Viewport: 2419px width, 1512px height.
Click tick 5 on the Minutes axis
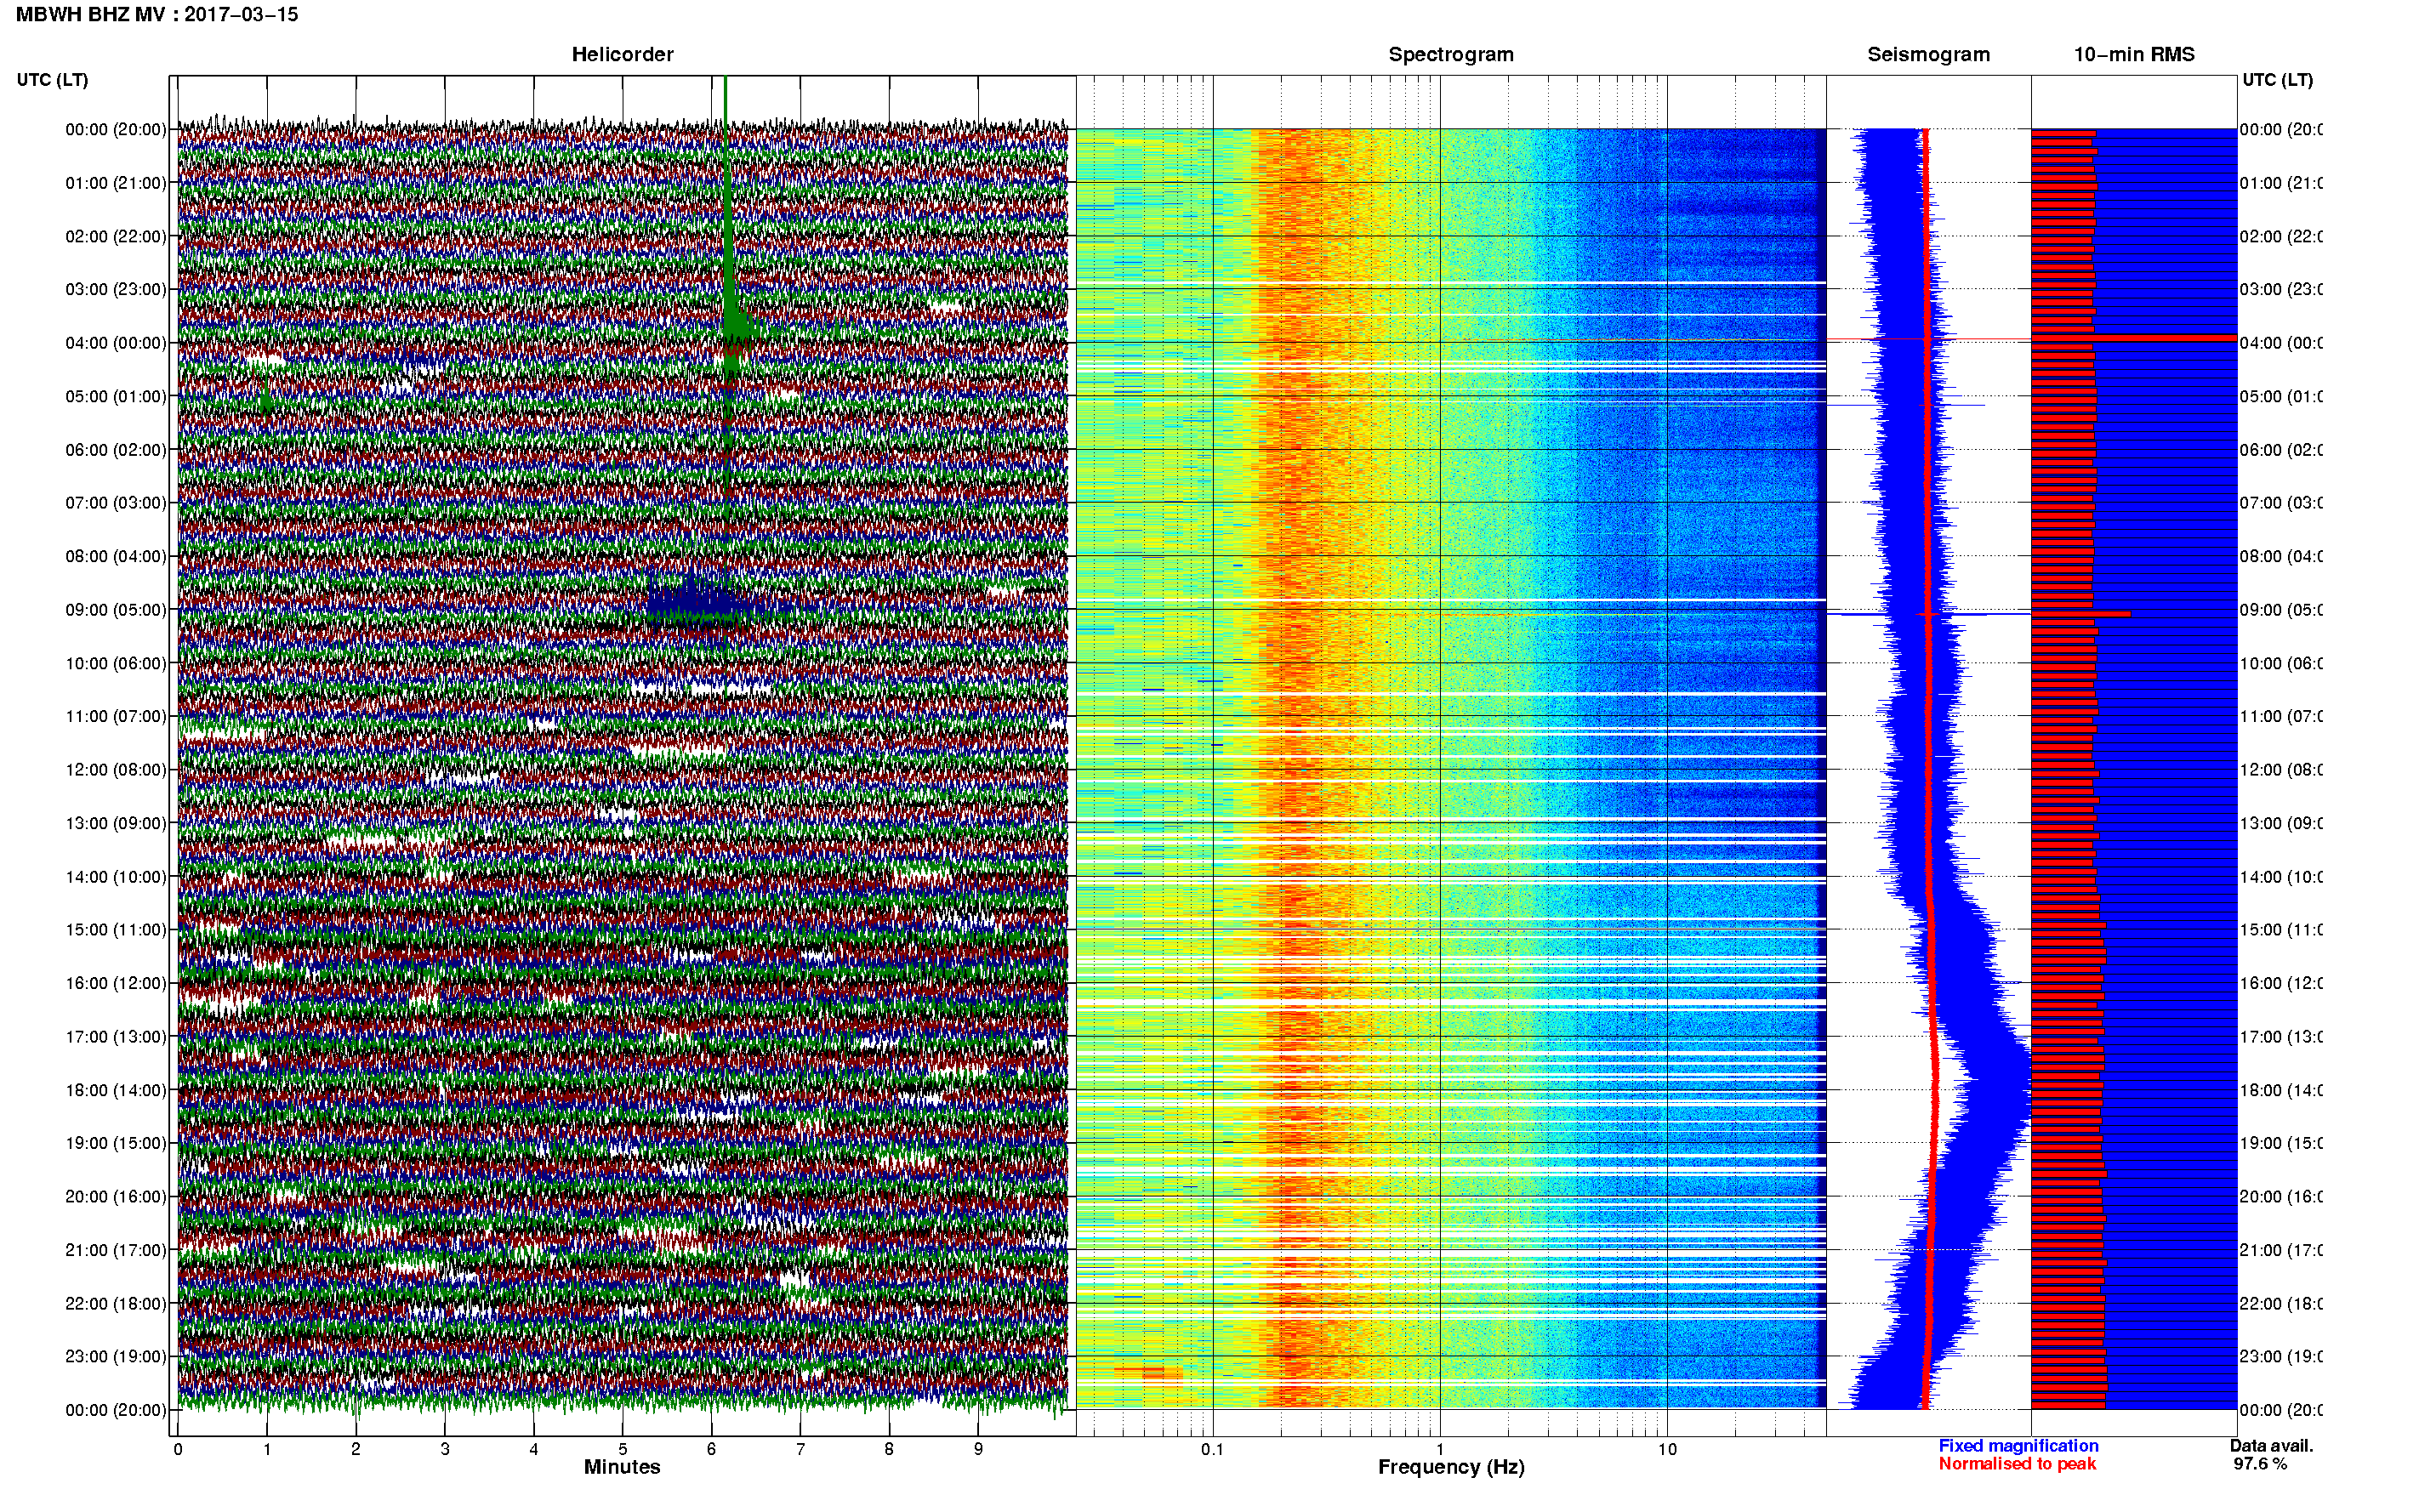(x=623, y=1449)
